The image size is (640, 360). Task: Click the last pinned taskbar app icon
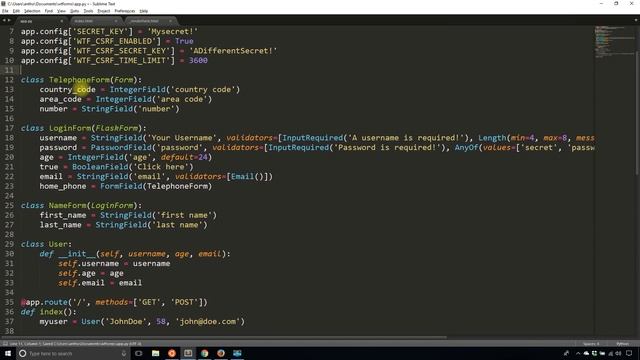point(237,353)
